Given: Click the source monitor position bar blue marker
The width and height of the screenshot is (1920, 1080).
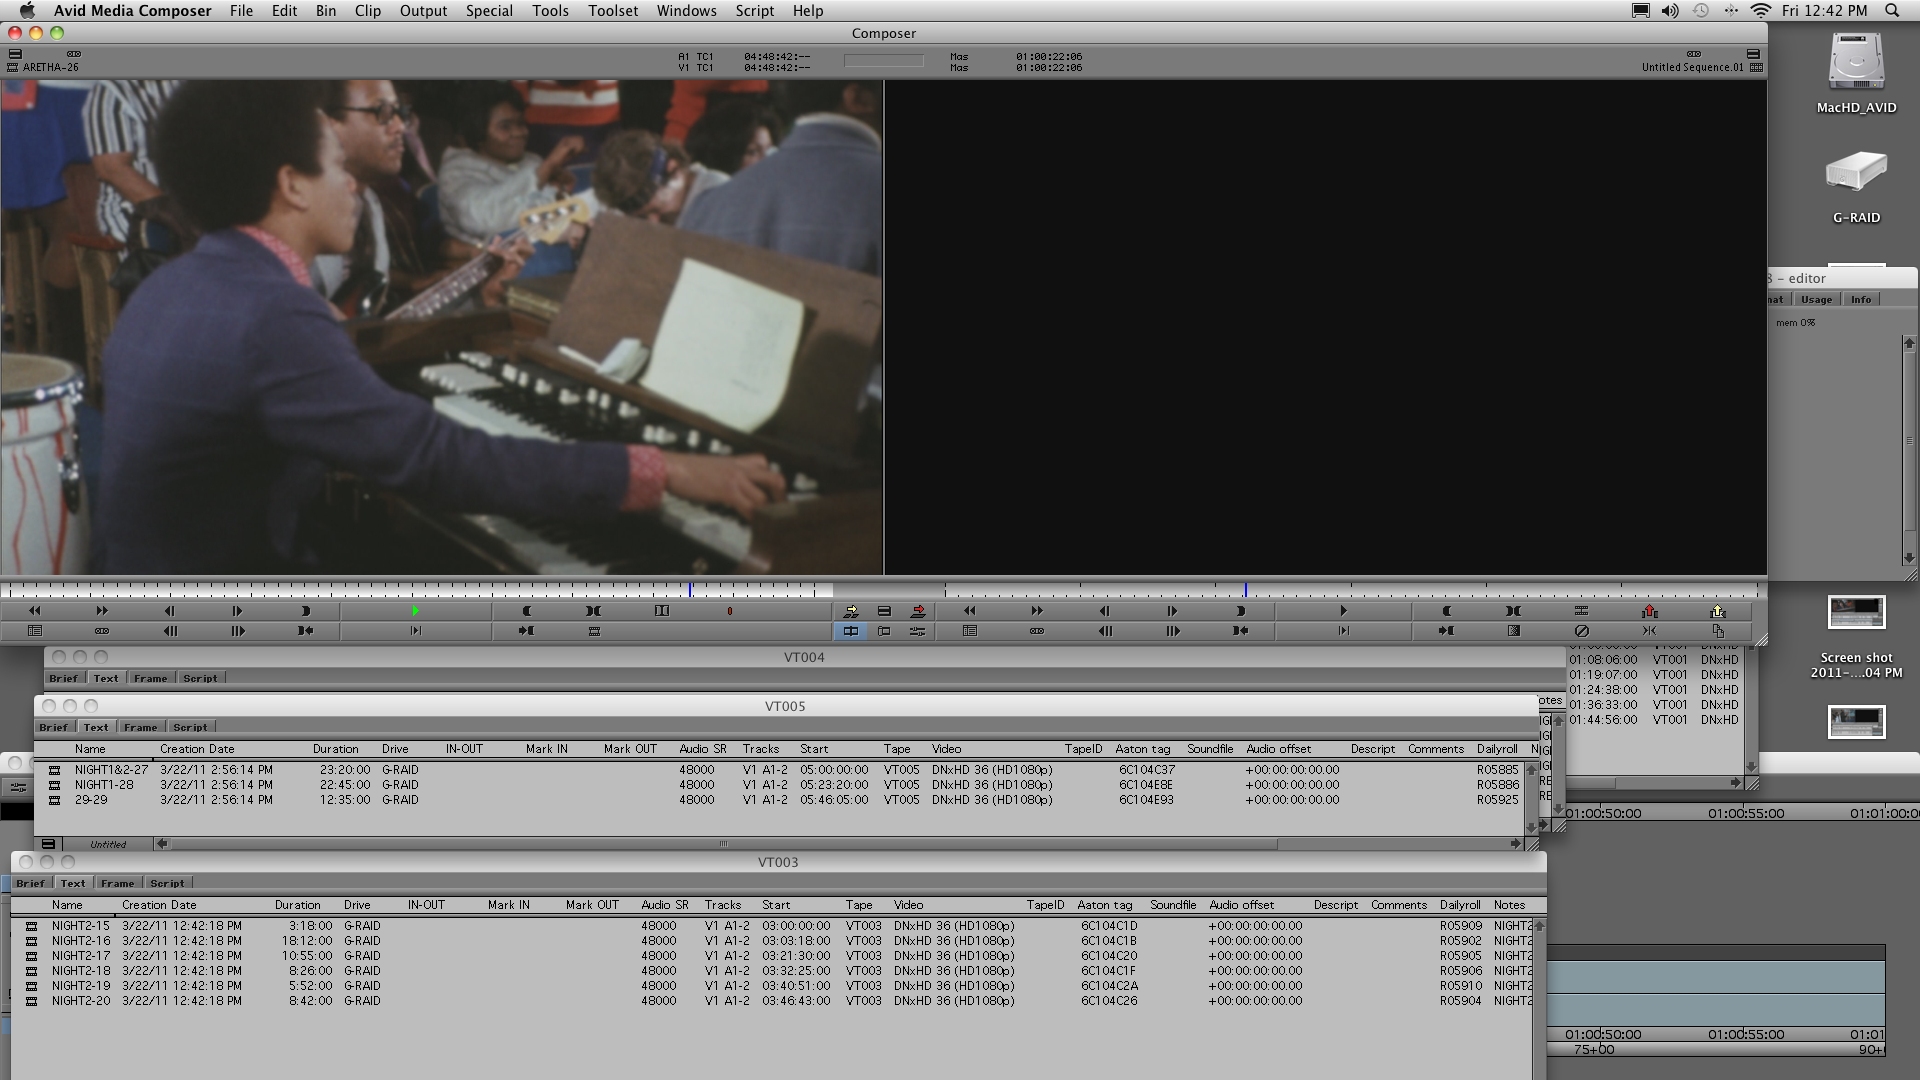Looking at the screenshot, I should 690,590.
